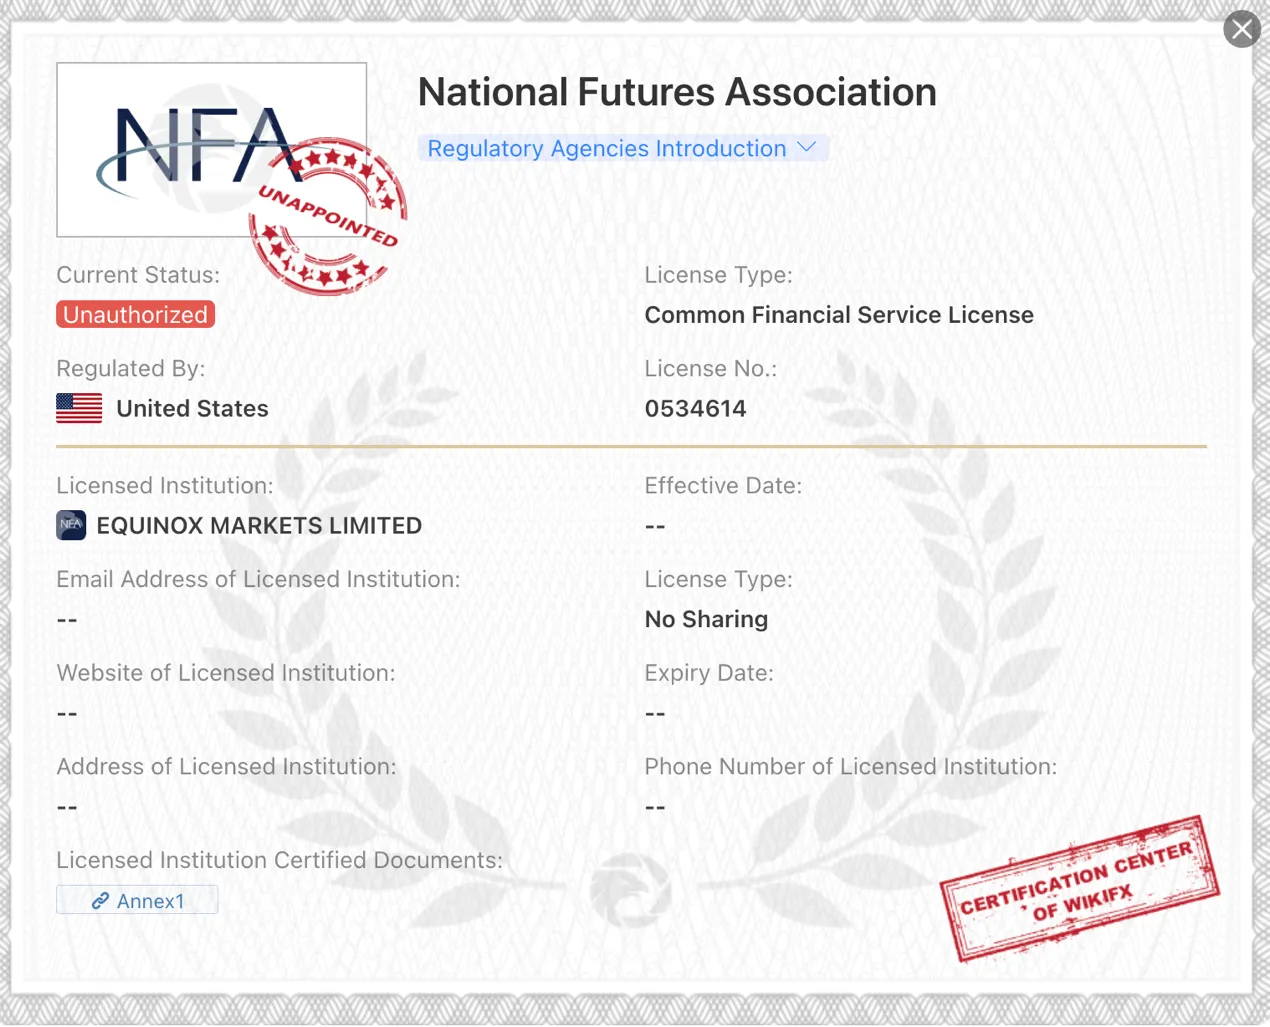Click the Regulated By label
This screenshot has width=1270, height=1027.
(x=131, y=369)
